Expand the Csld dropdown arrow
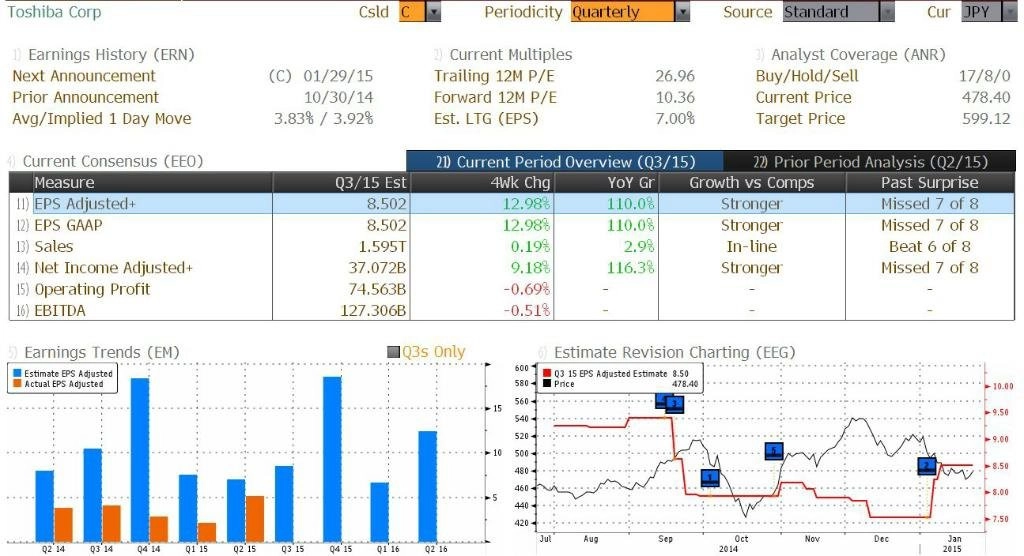The image size is (1024, 556). pos(433,12)
